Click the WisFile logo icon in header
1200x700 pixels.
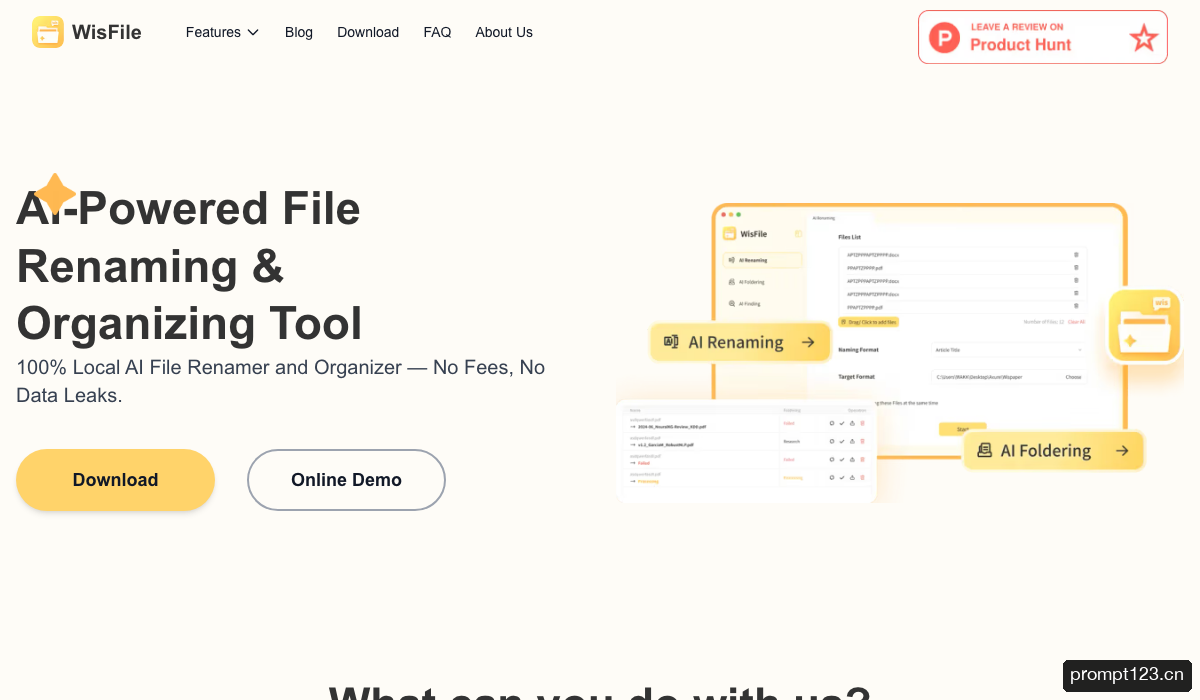pos(47,32)
